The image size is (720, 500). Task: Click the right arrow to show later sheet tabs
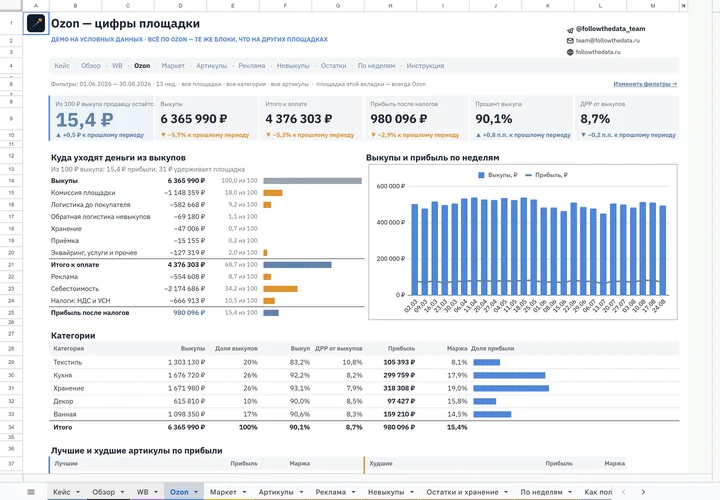643,492
